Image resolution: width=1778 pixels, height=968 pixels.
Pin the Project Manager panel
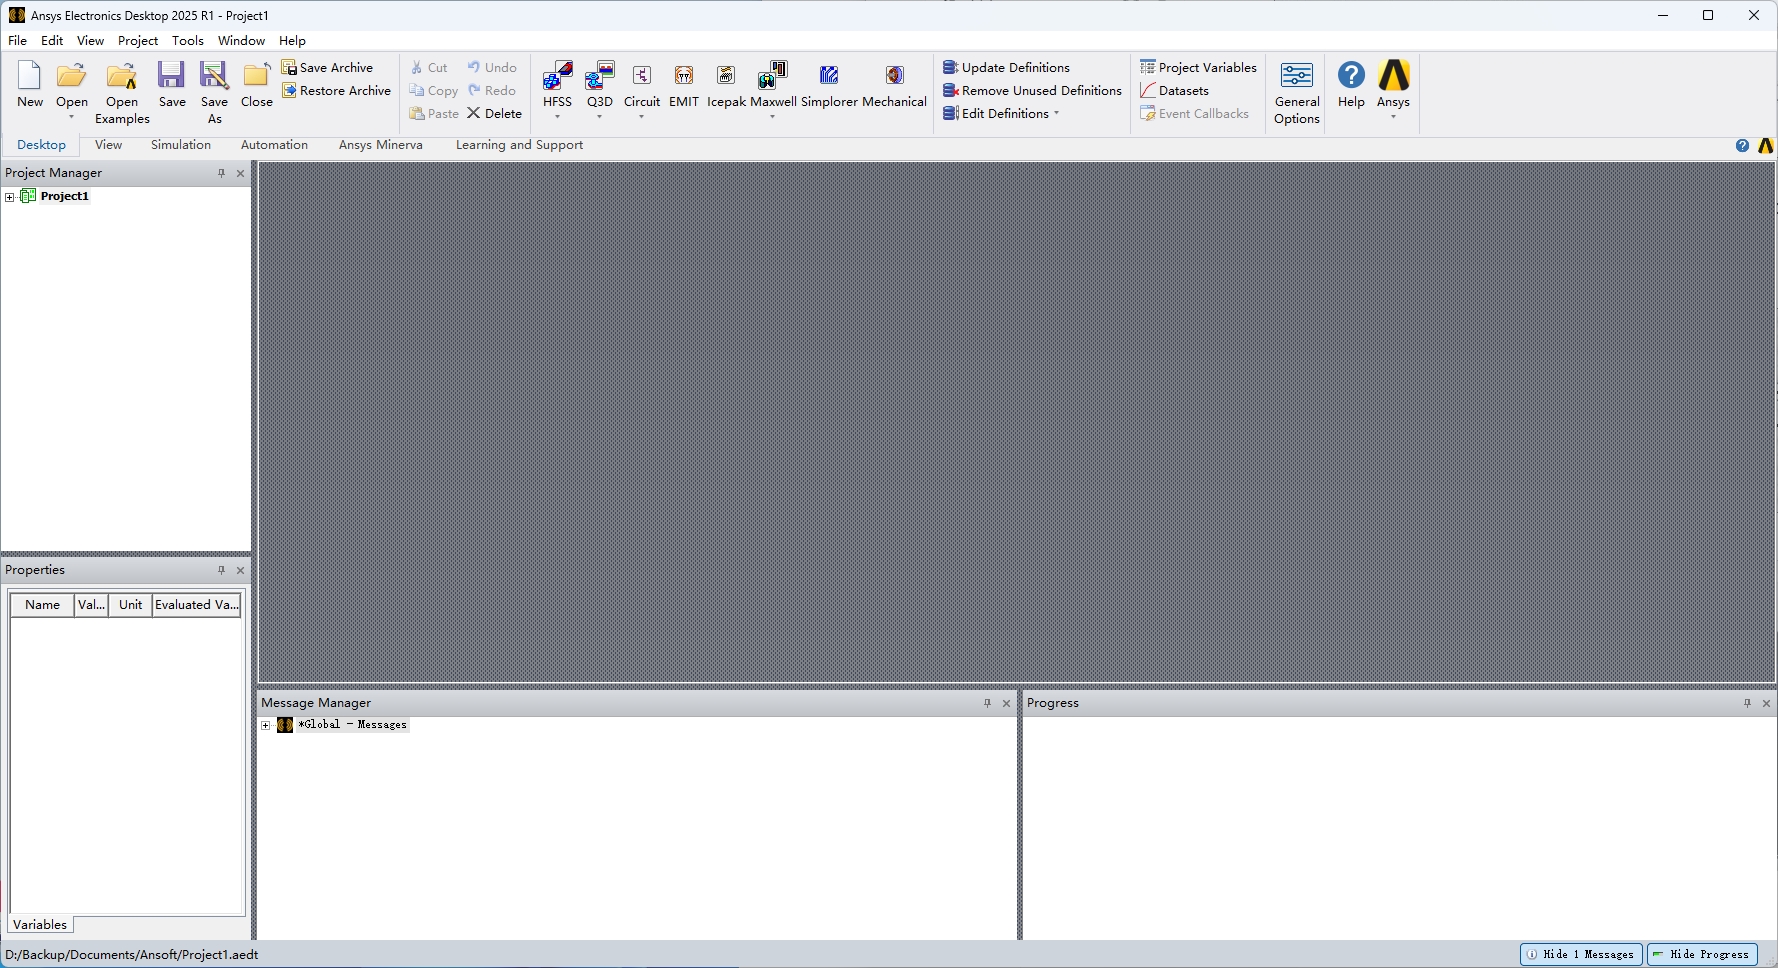(221, 173)
